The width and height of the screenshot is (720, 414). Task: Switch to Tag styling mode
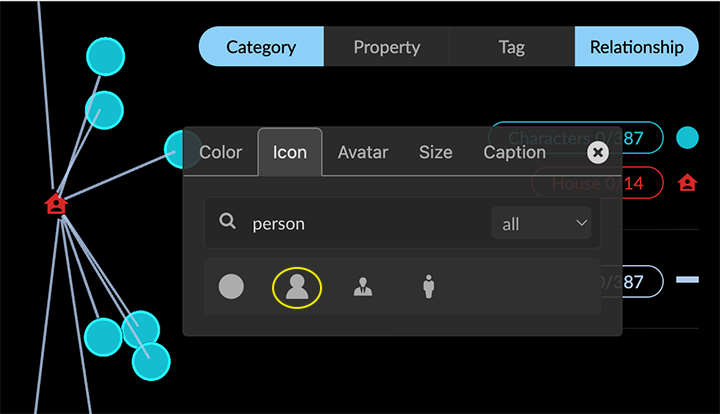511,47
